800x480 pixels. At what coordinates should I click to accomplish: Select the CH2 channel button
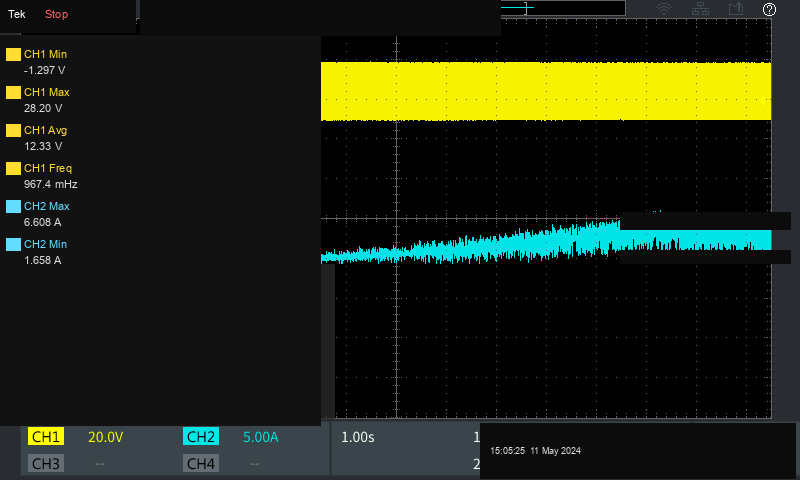tap(201, 437)
